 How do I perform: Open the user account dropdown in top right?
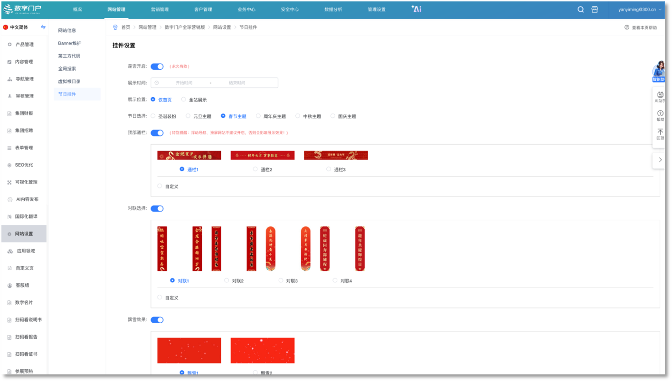639,9
